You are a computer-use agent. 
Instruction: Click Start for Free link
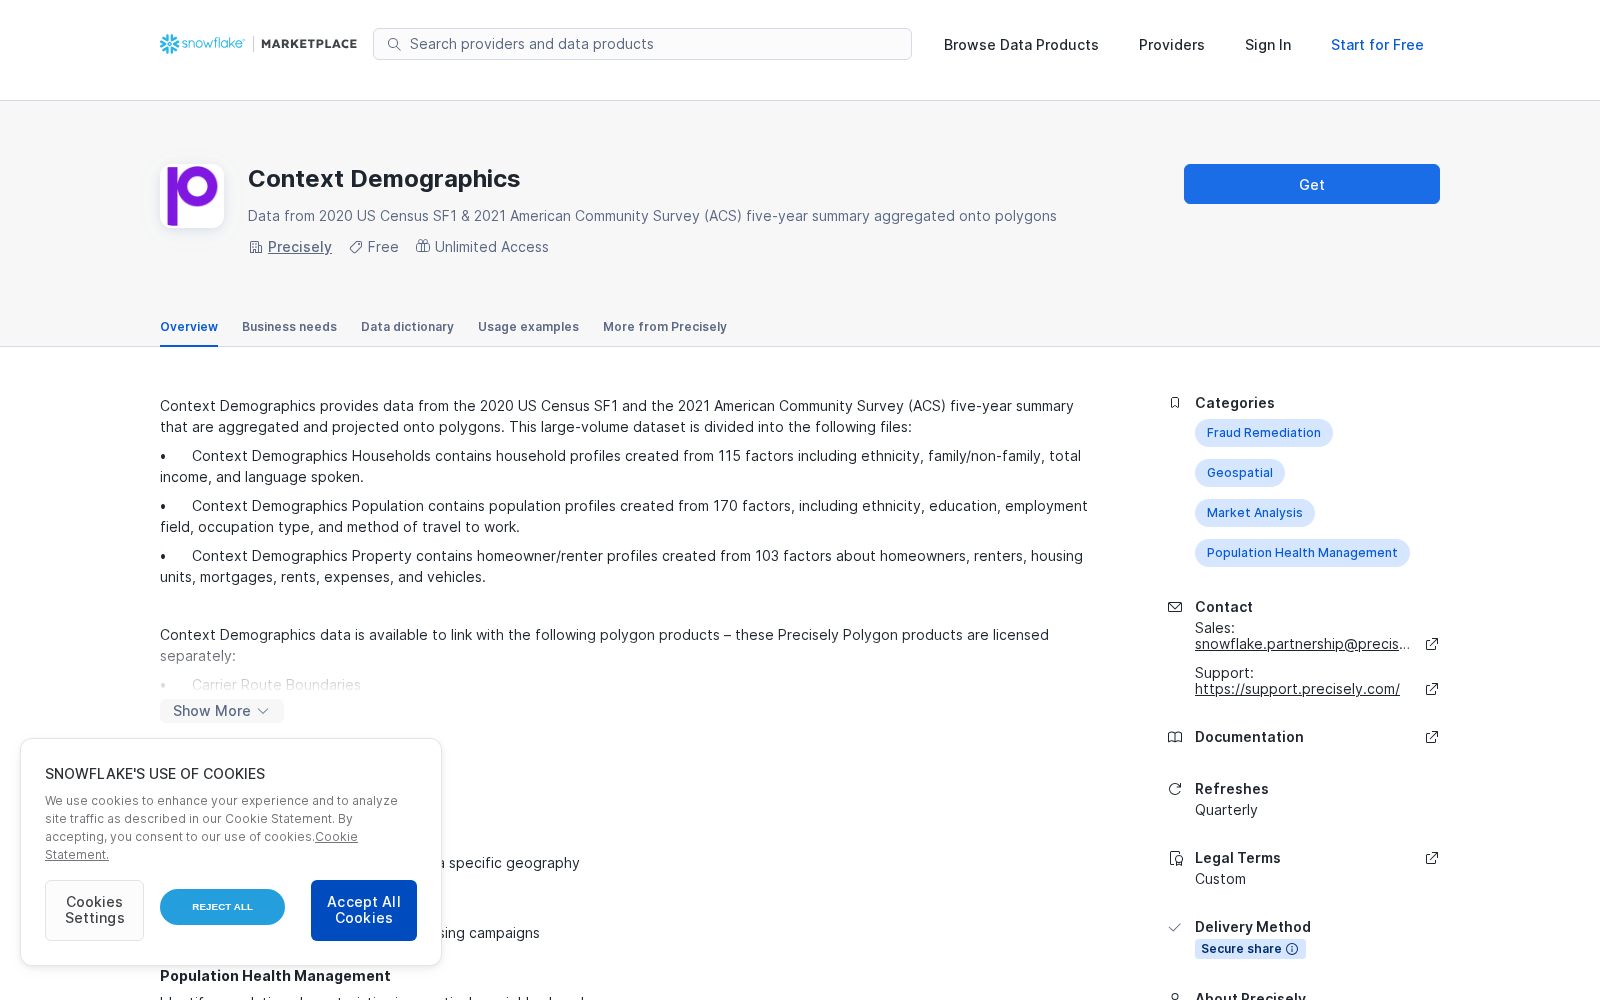tap(1377, 45)
